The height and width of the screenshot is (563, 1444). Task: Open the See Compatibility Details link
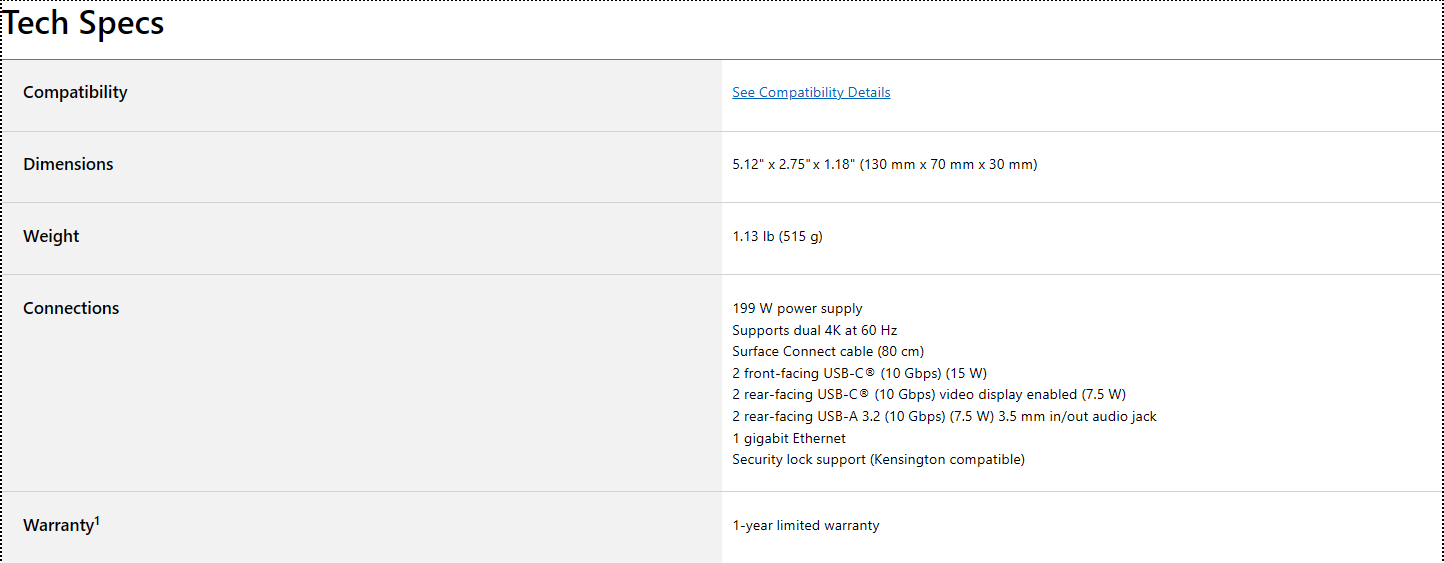tap(811, 93)
